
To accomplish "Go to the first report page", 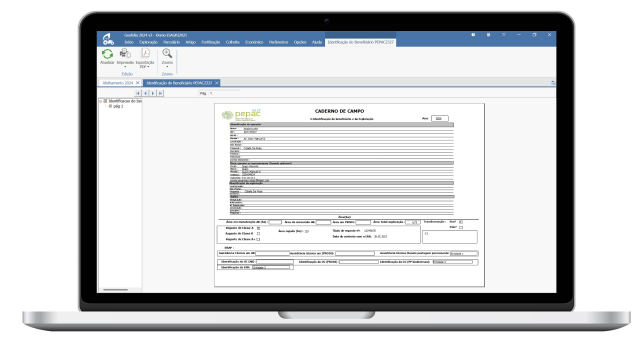I will click(138, 93).
